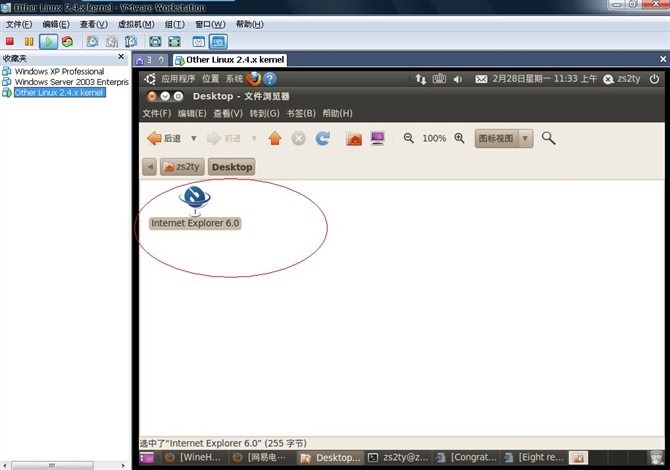Click the VMware green power on button
The width and height of the screenshot is (670, 470).
pyautogui.click(x=48, y=41)
